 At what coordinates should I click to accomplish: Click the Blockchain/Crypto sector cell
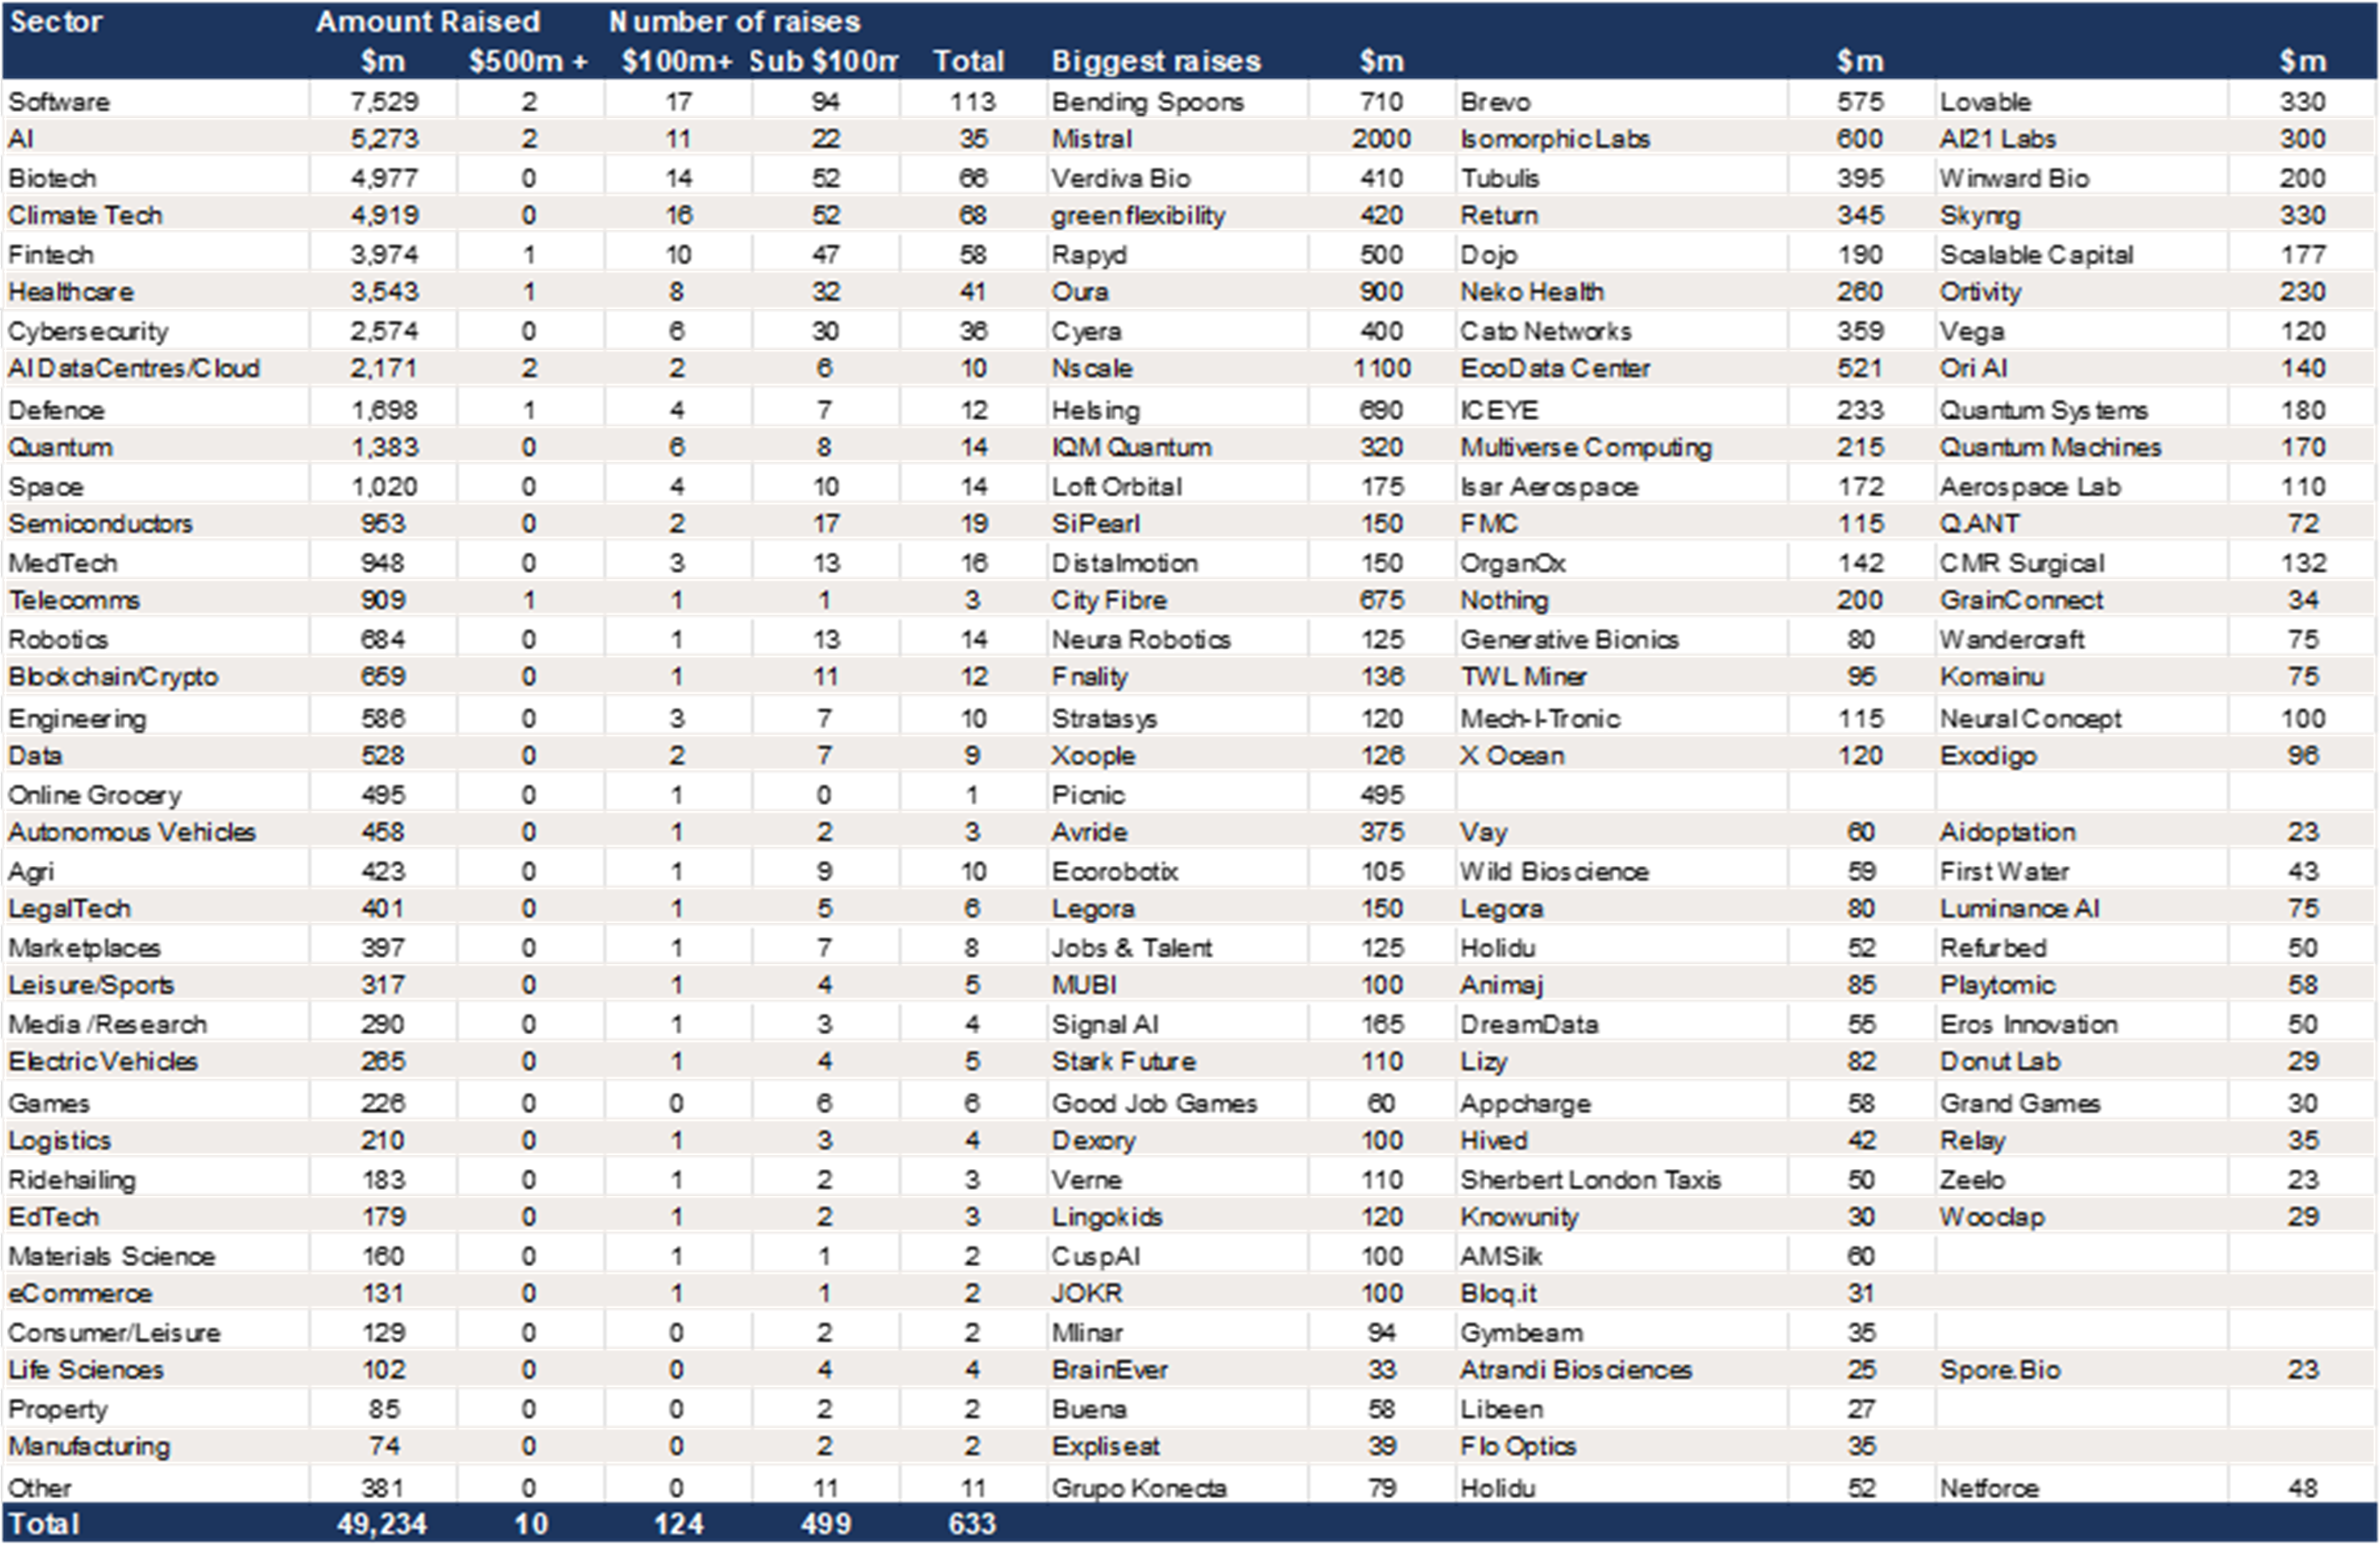click(x=113, y=677)
